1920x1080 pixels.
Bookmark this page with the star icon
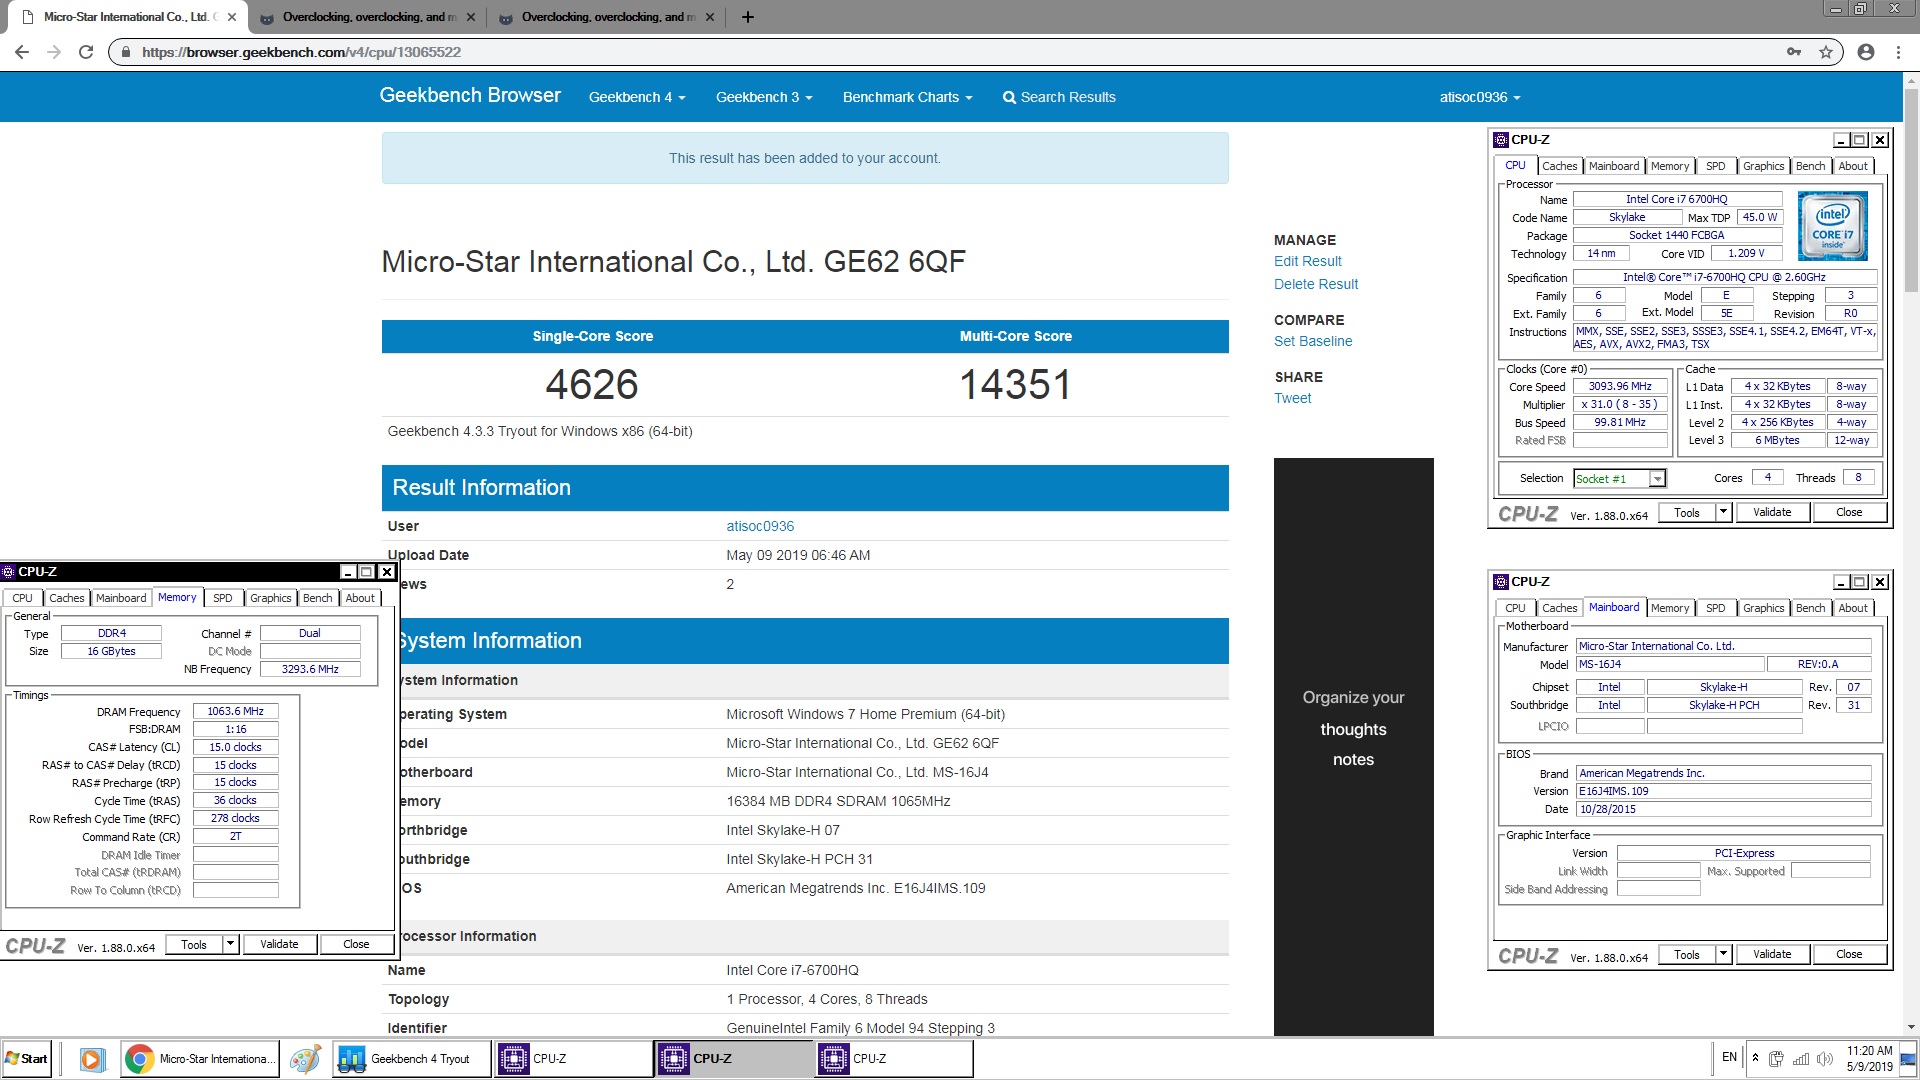click(1826, 52)
